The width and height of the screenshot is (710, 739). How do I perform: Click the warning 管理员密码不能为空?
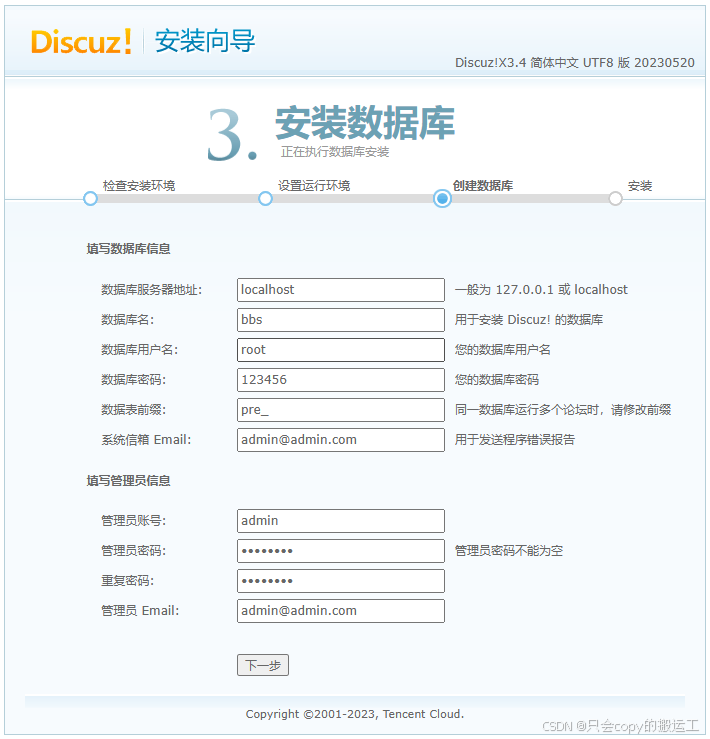509,551
